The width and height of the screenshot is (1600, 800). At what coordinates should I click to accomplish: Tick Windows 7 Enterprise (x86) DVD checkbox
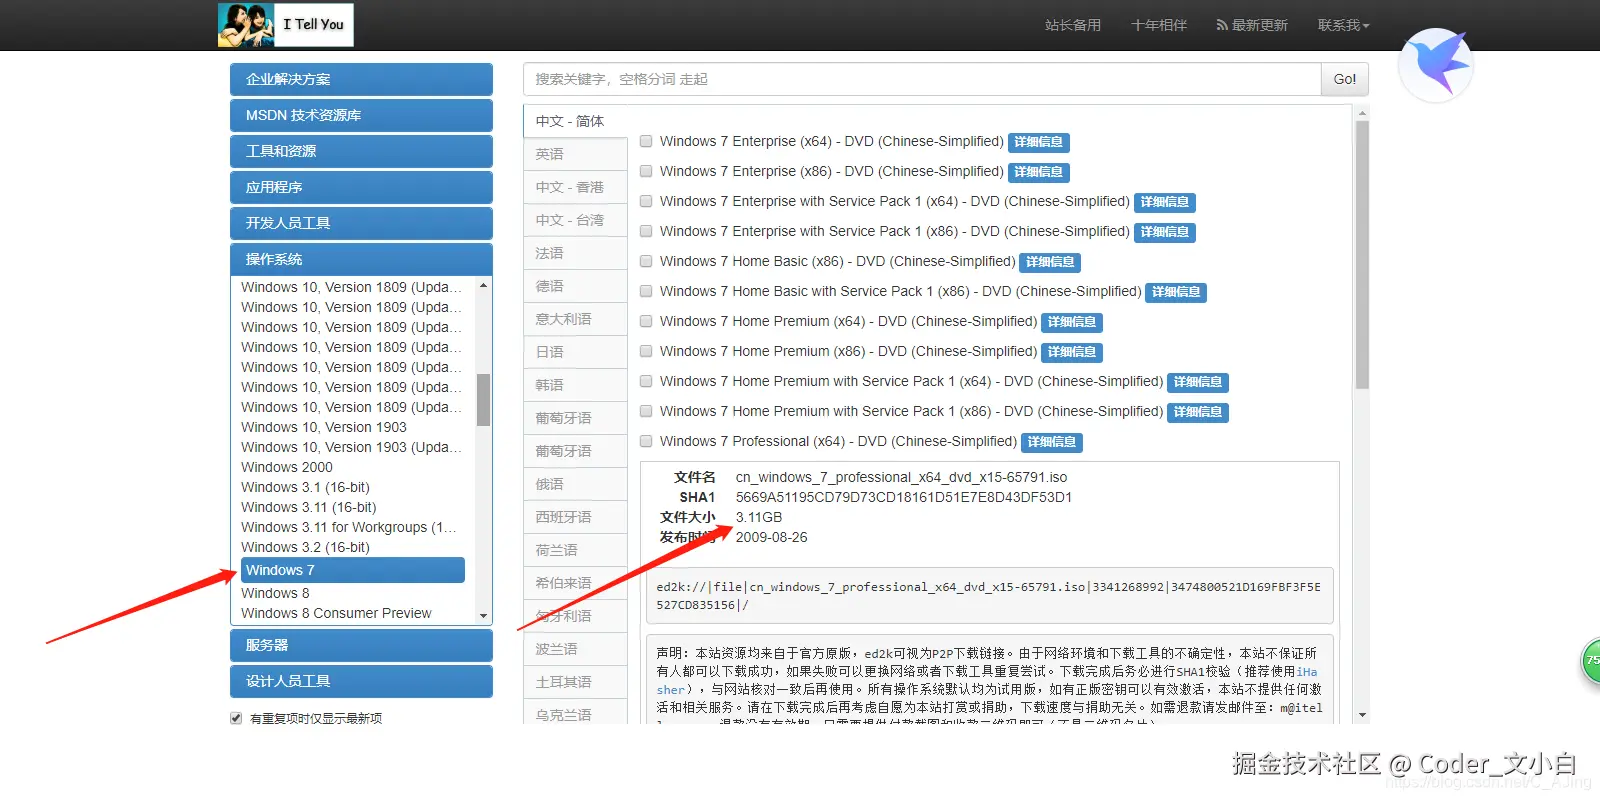click(646, 172)
